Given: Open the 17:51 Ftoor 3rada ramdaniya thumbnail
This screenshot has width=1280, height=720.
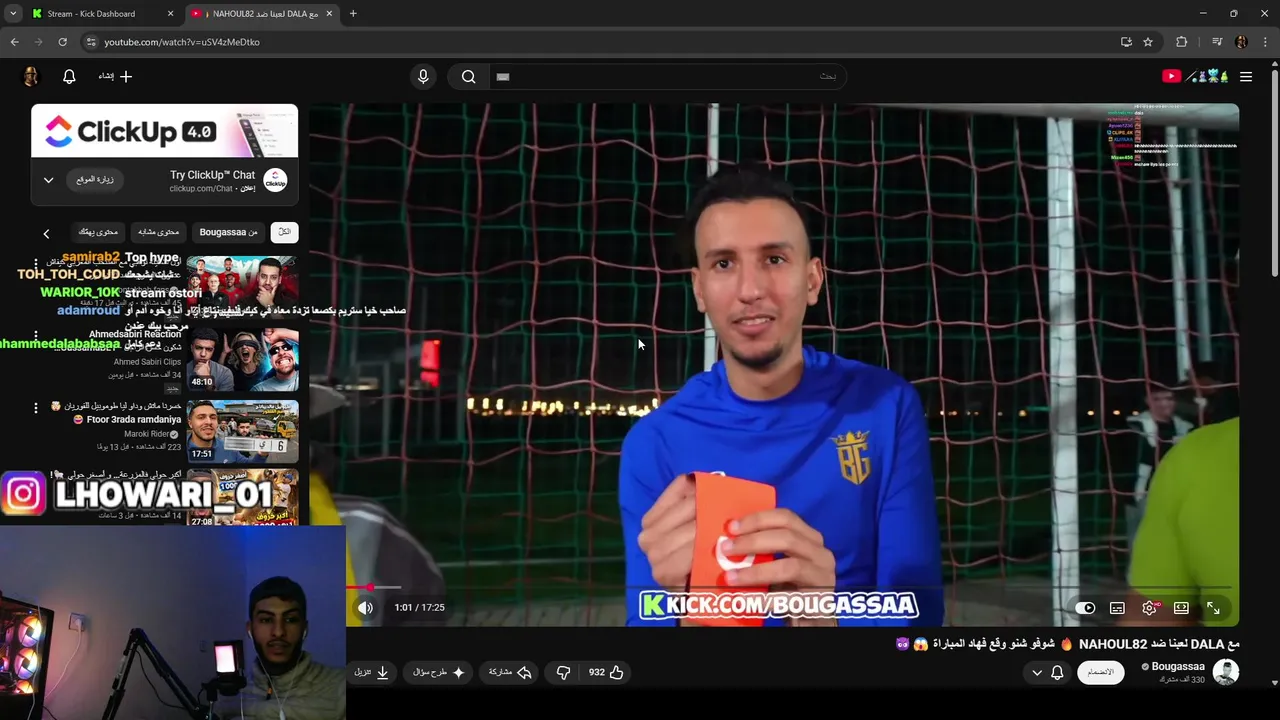Looking at the screenshot, I should 242,431.
